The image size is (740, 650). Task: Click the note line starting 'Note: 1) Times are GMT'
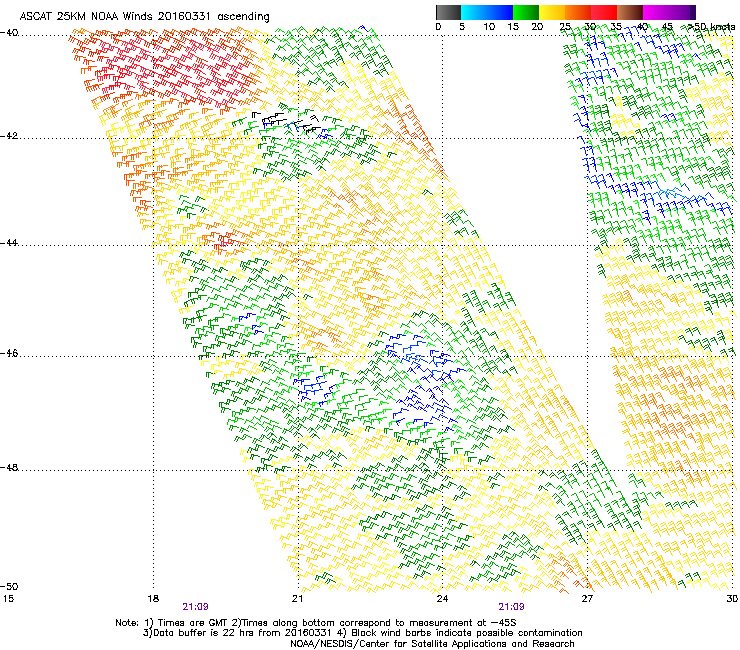pyautogui.click(x=318, y=623)
